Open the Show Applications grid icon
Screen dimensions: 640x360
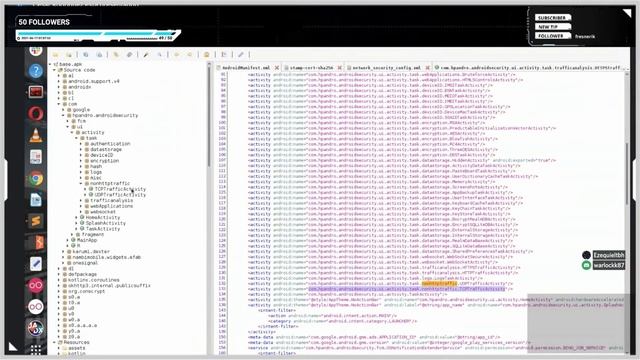36,349
